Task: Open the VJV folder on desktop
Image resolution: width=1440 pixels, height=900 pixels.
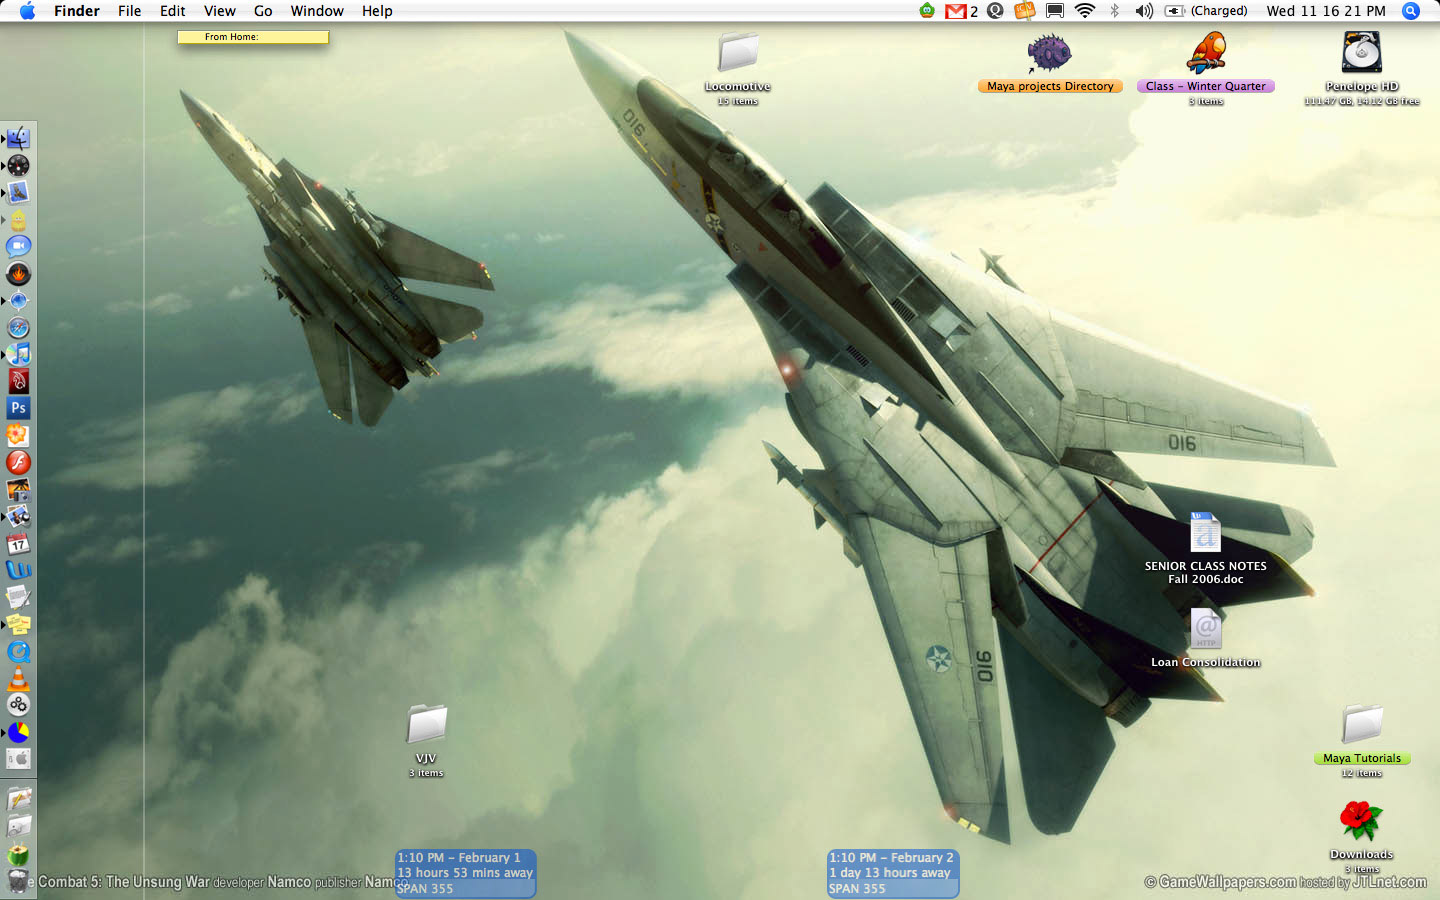Action: 426,724
